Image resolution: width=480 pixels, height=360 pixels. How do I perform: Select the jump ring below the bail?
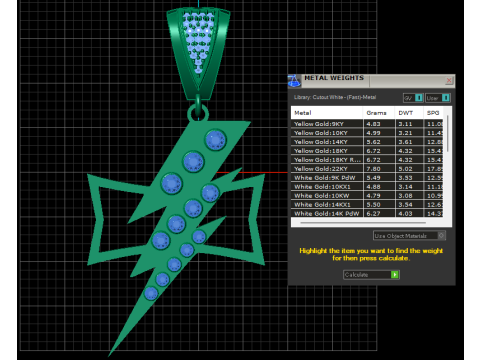(x=198, y=113)
